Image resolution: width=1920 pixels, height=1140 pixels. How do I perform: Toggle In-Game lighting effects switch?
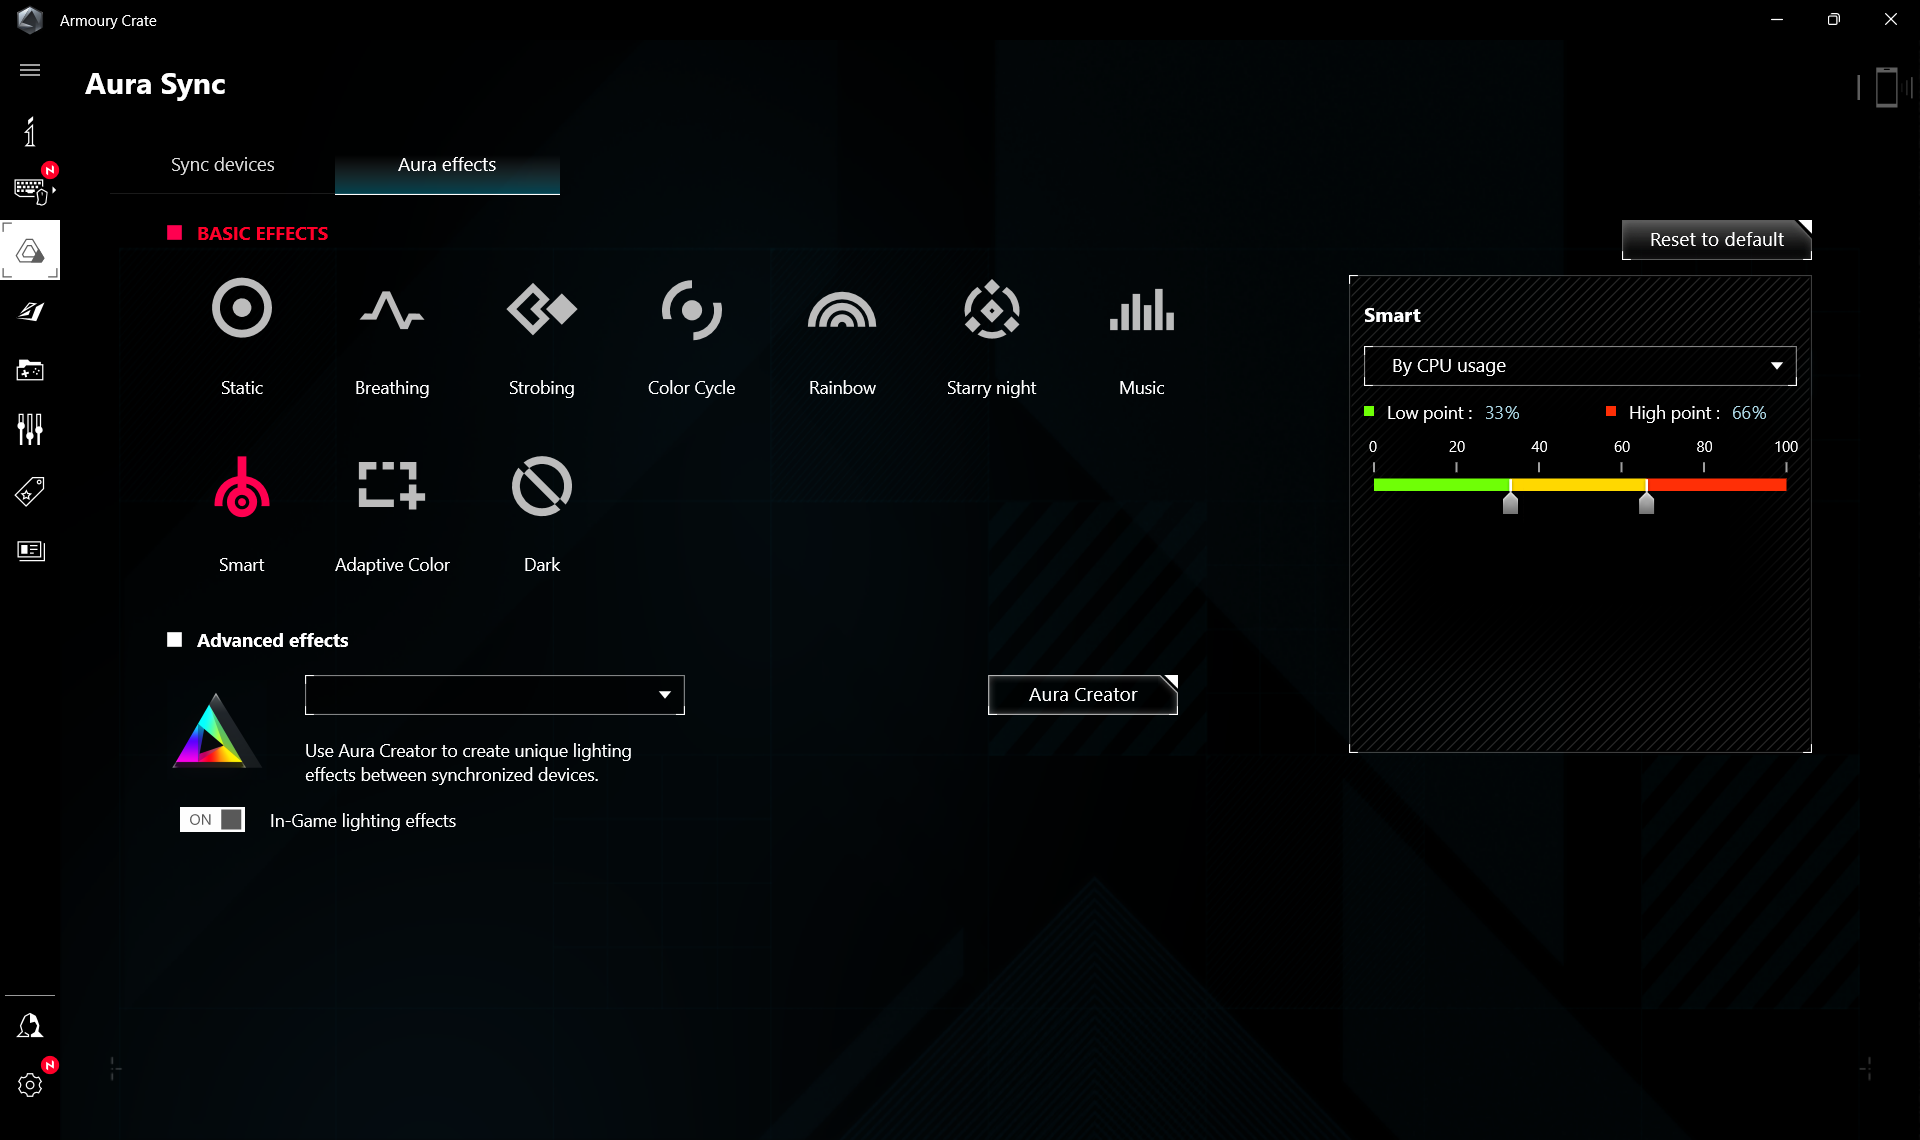pyautogui.click(x=212, y=820)
